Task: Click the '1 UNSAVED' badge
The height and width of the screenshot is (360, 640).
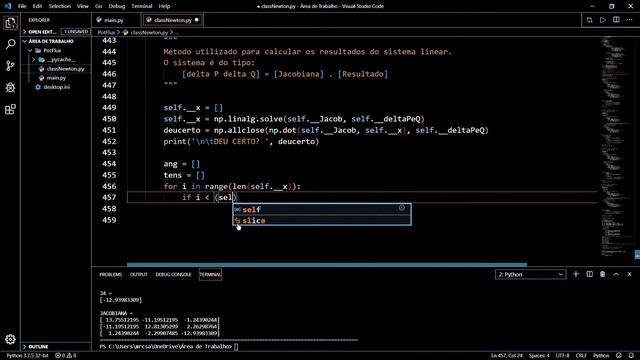Action: pos(76,32)
